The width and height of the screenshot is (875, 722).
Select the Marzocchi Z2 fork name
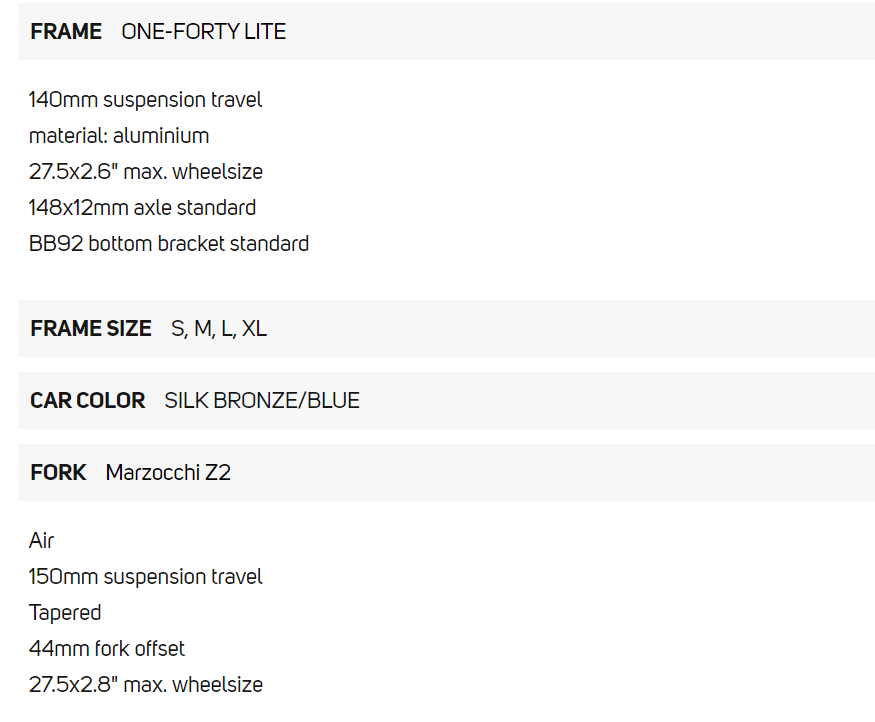pyautogui.click(x=168, y=473)
